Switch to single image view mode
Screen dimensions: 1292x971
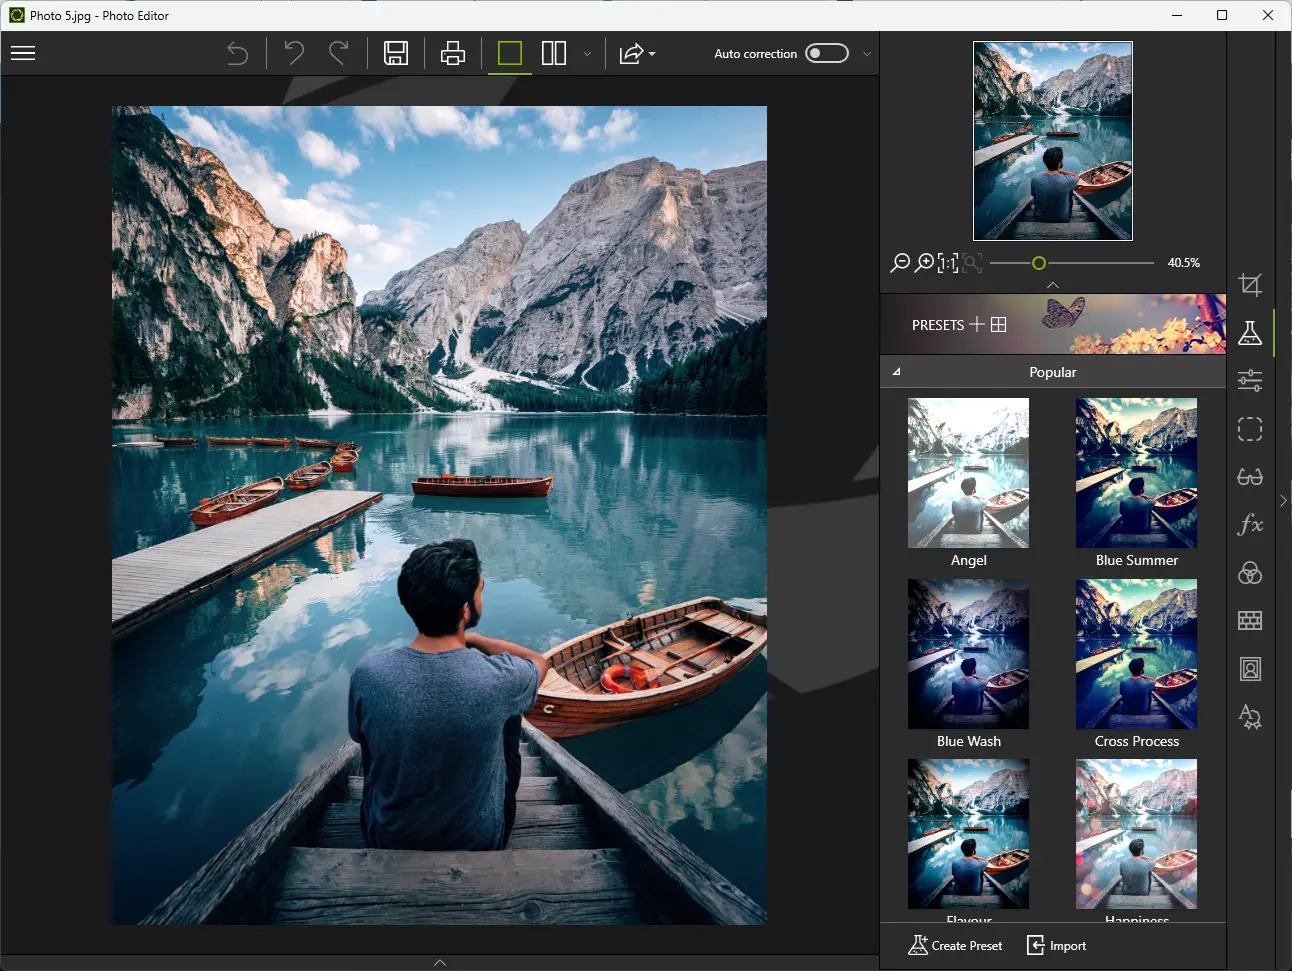(509, 53)
